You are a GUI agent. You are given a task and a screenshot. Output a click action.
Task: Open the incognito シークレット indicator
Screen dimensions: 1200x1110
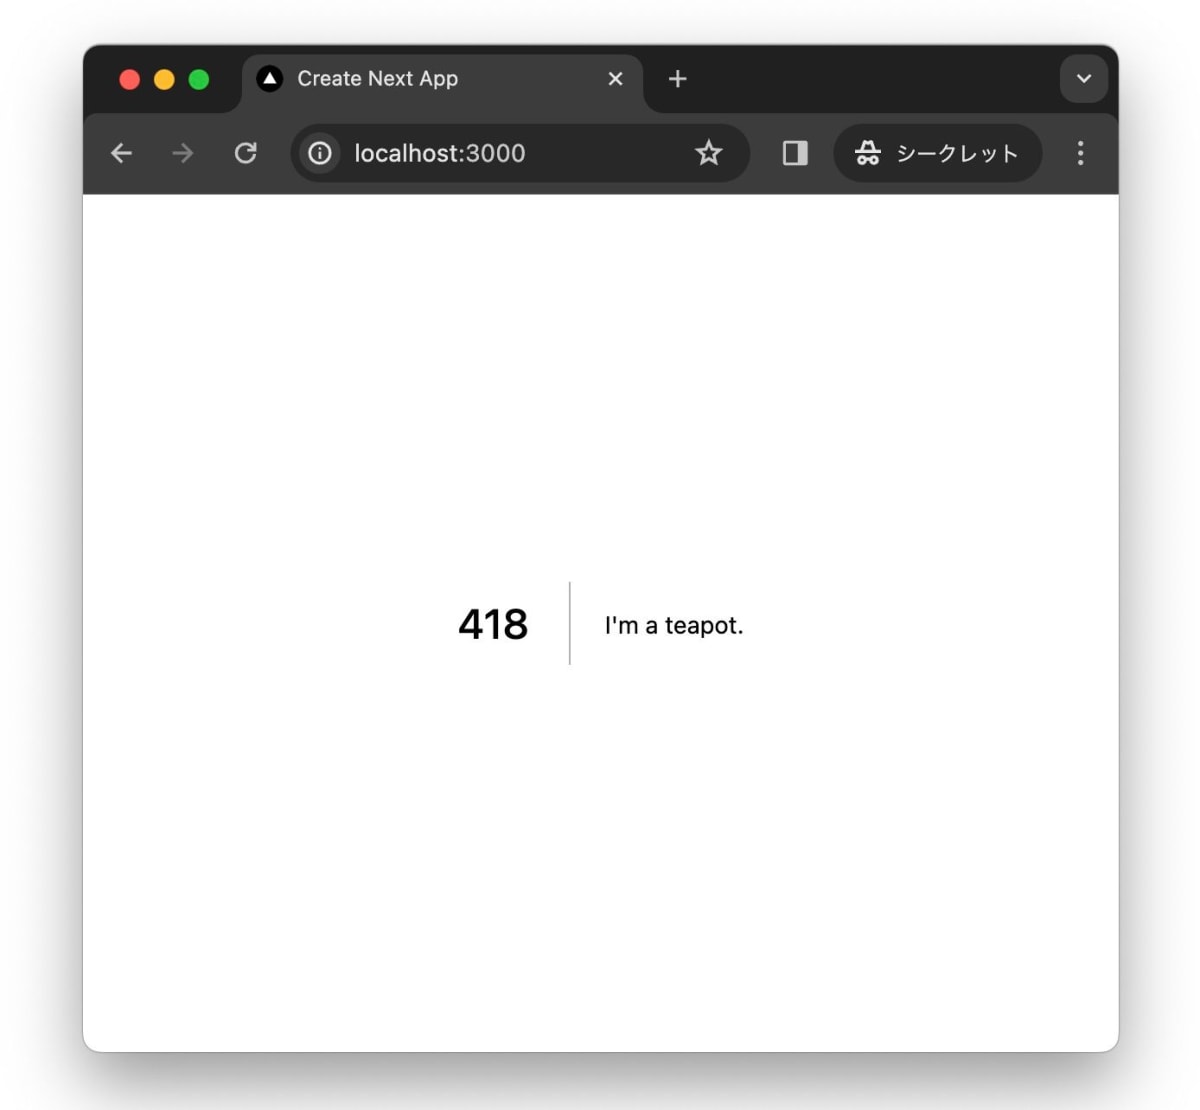click(x=938, y=153)
